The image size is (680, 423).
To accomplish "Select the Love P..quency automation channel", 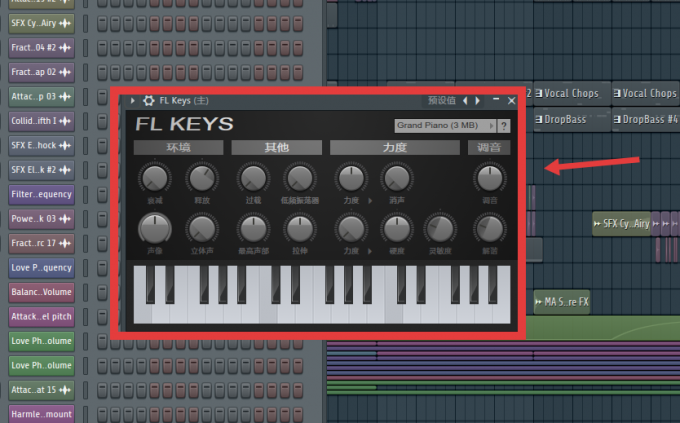I will coord(41,268).
